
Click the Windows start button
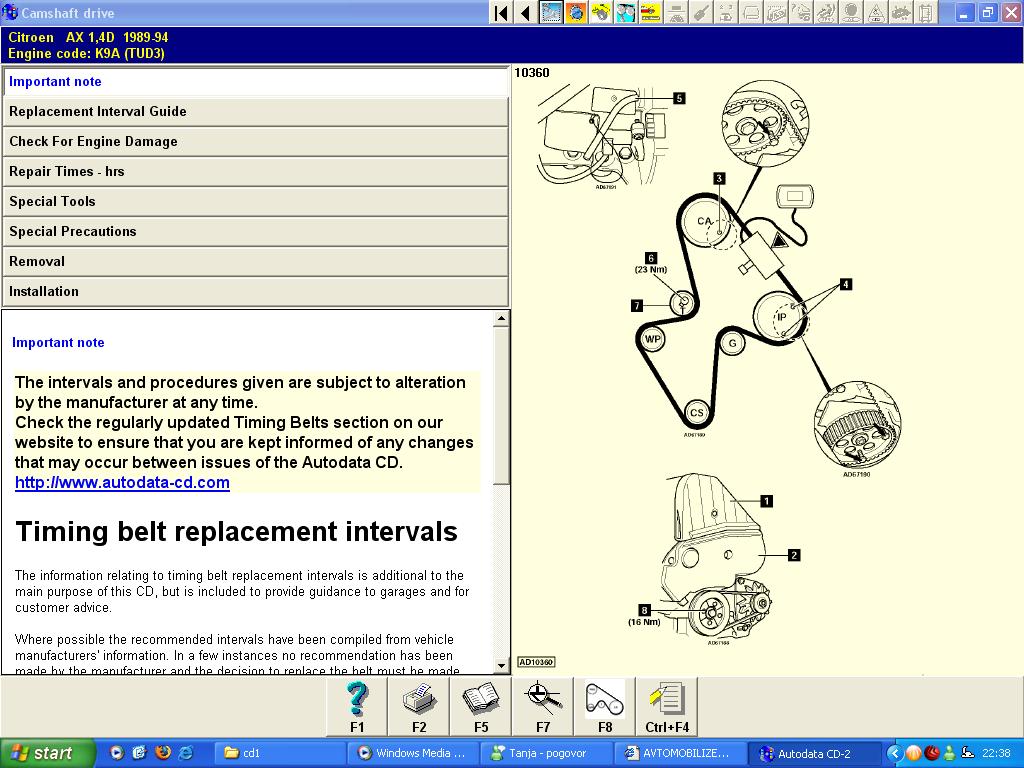click(47, 753)
